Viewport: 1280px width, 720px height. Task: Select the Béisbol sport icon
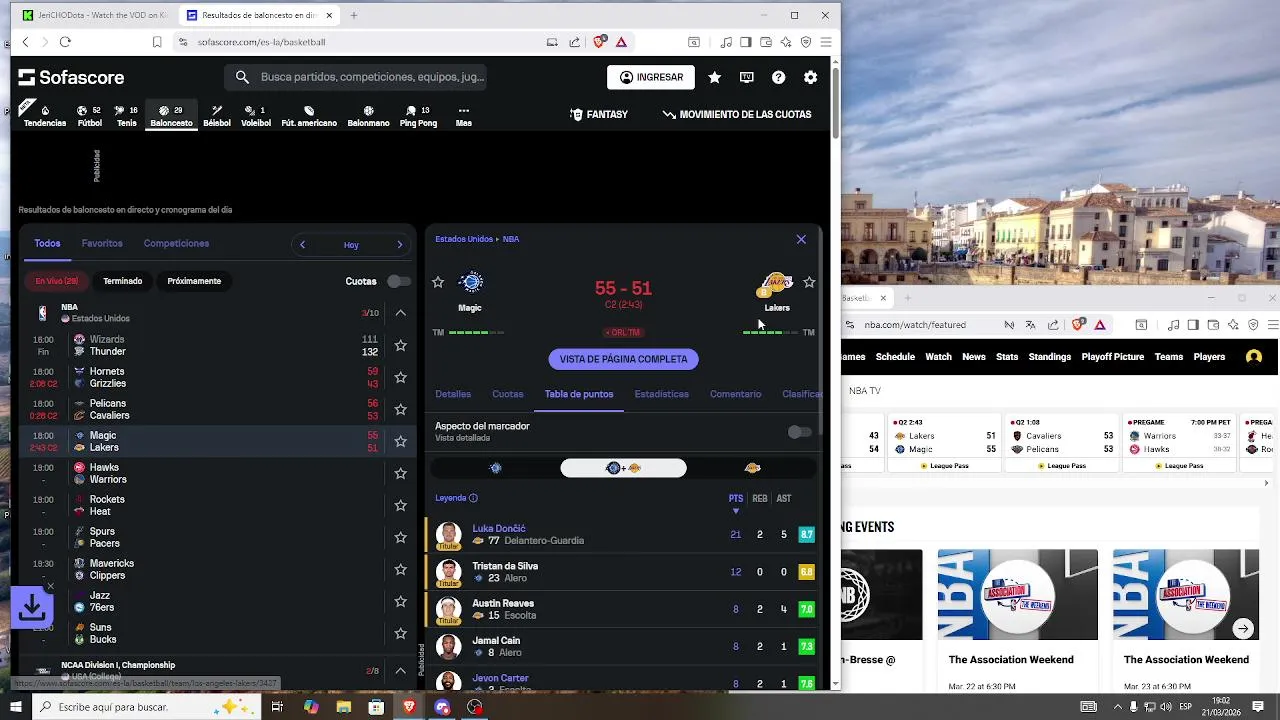[217, 116]
